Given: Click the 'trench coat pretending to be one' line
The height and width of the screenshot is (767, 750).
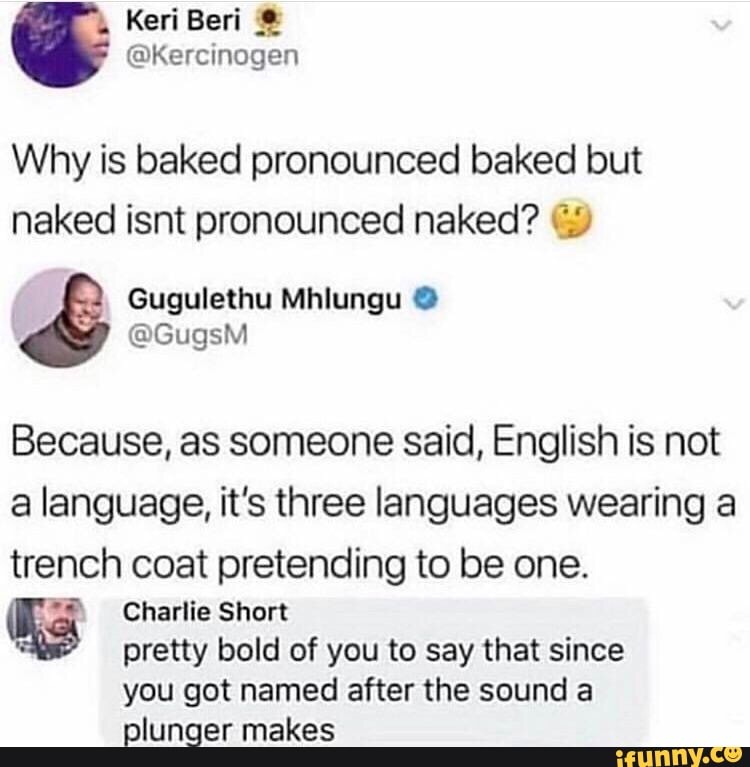Looking at the screenshot, I should (298, 564).
